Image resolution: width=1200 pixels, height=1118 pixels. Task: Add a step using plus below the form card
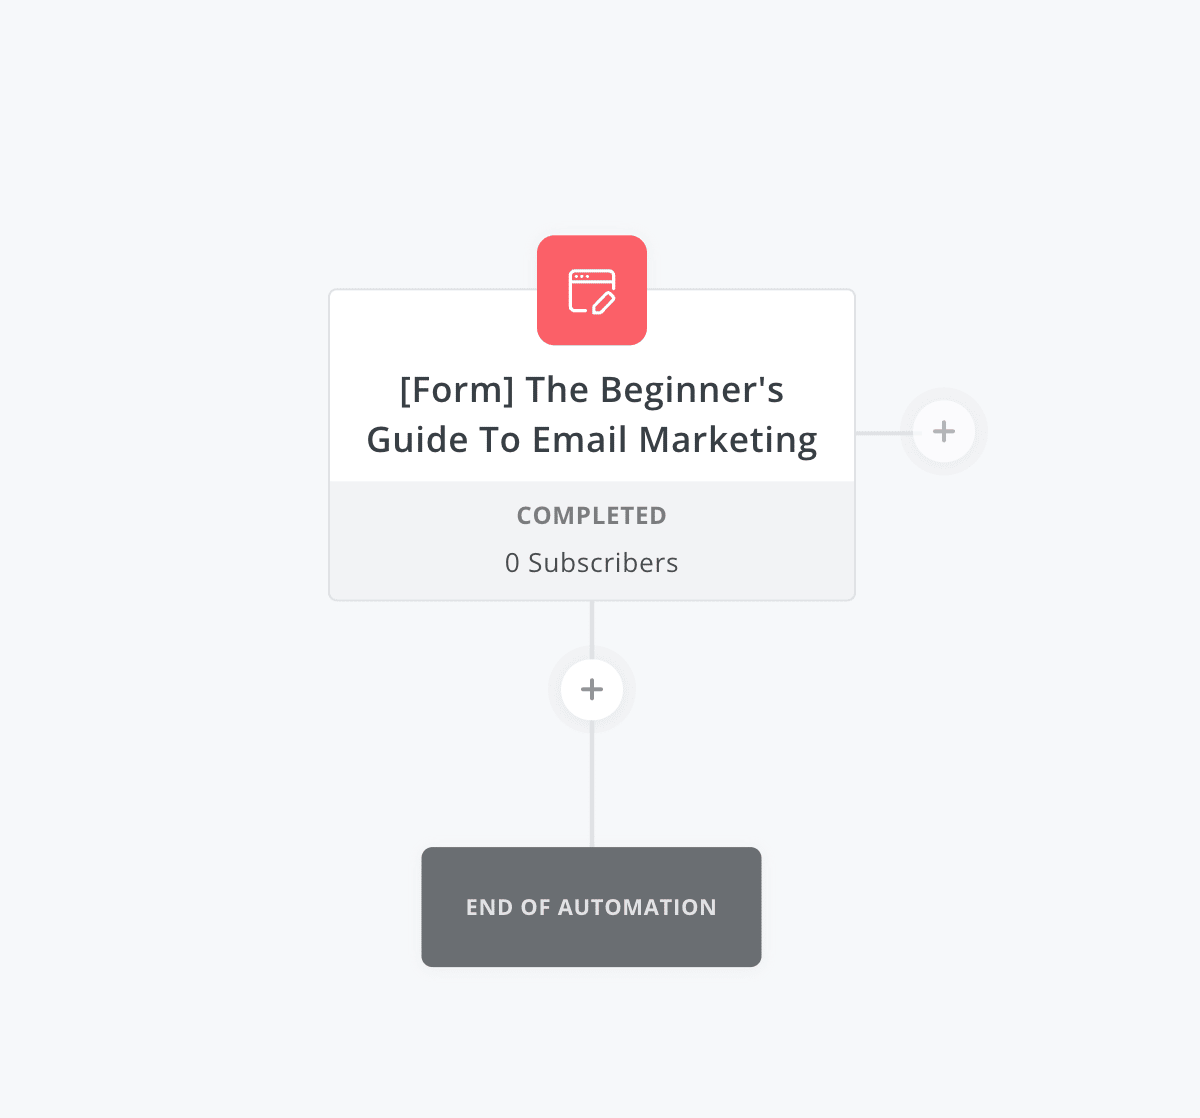(x=592, y=689)
